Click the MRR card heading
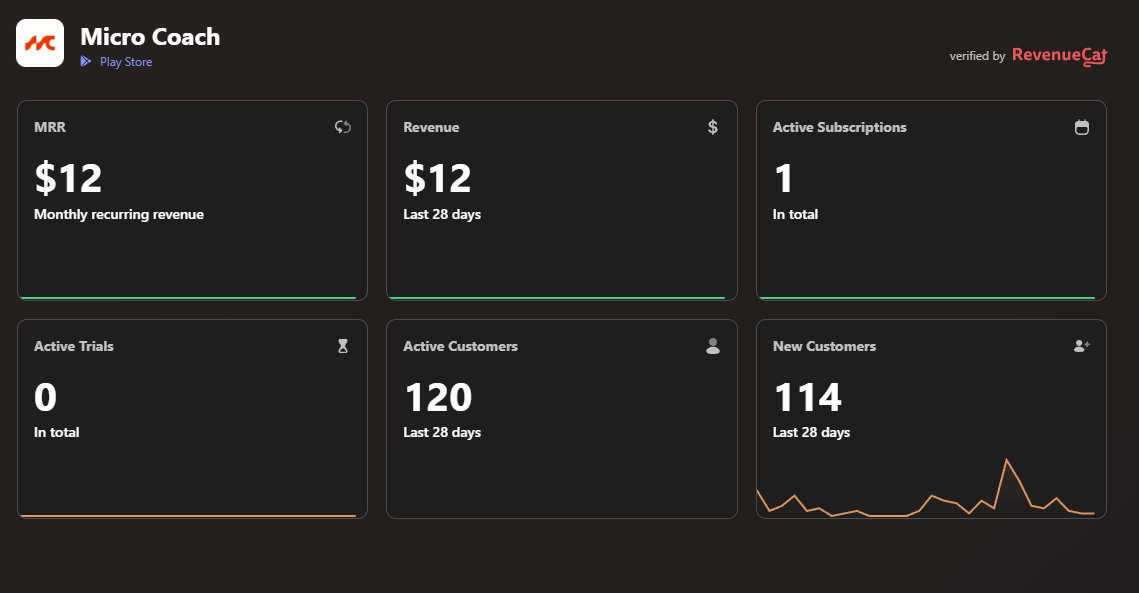 tap(50, 127)
